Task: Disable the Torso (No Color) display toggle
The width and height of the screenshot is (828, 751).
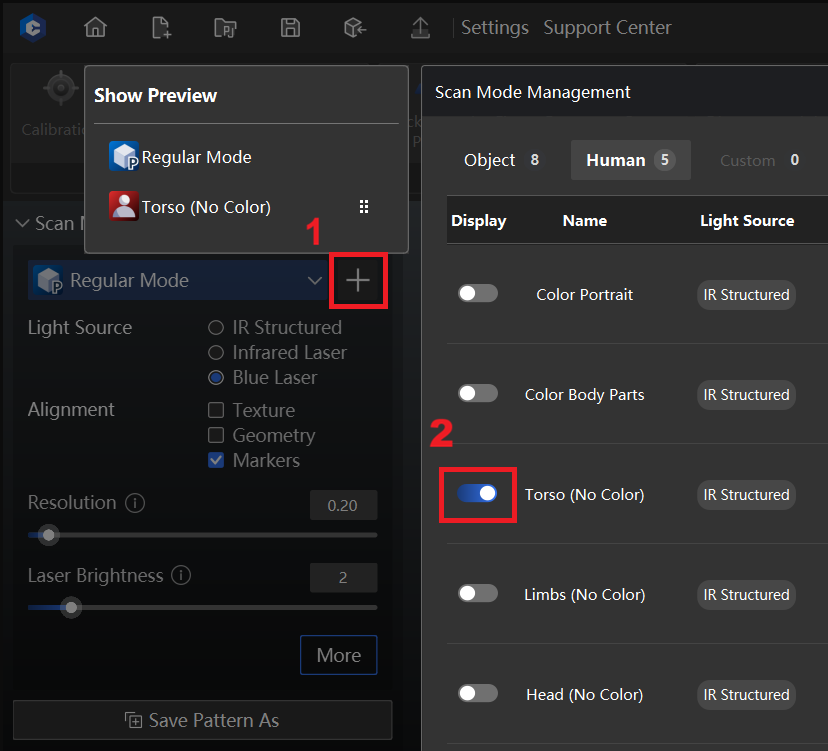Action: (x=477, y=493)
